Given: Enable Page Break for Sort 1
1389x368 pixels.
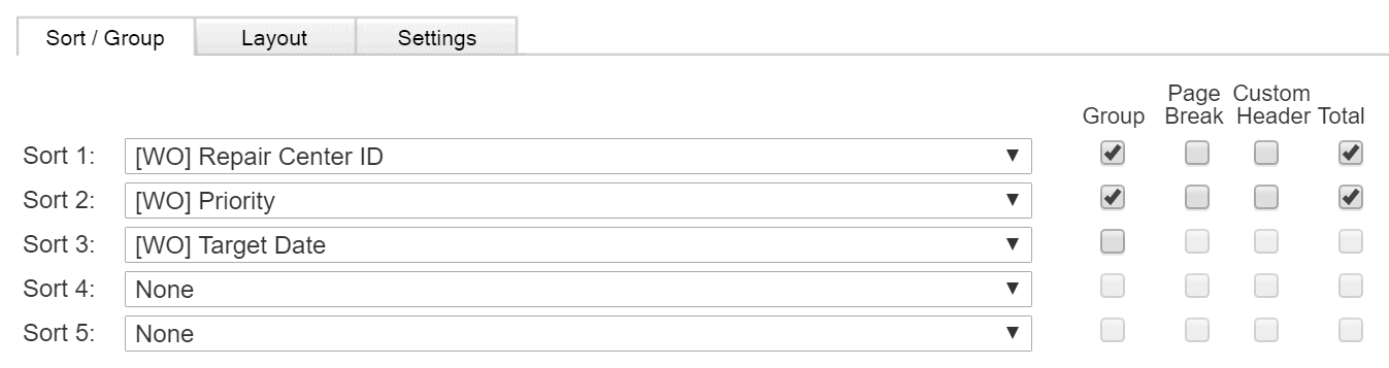Looking at the screenshot, I should click(1195, 153).
